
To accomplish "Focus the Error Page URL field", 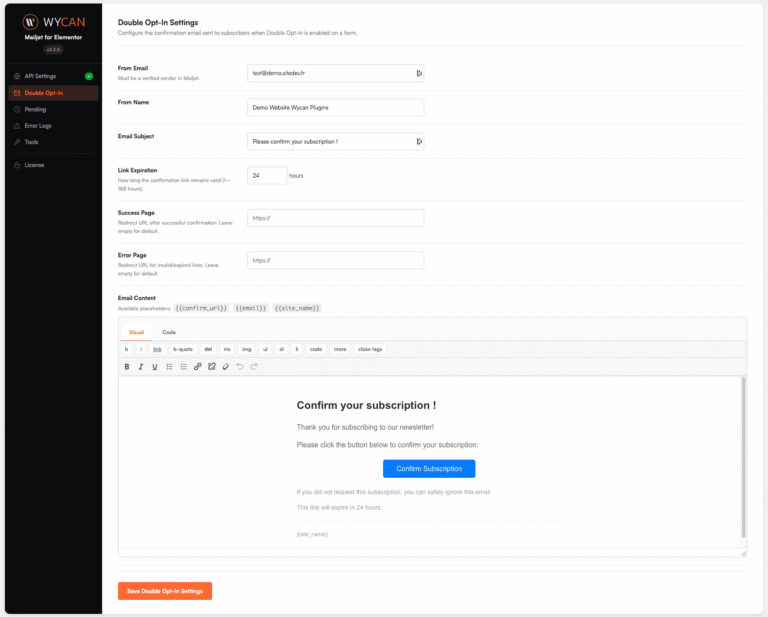I will click(336, 261).
